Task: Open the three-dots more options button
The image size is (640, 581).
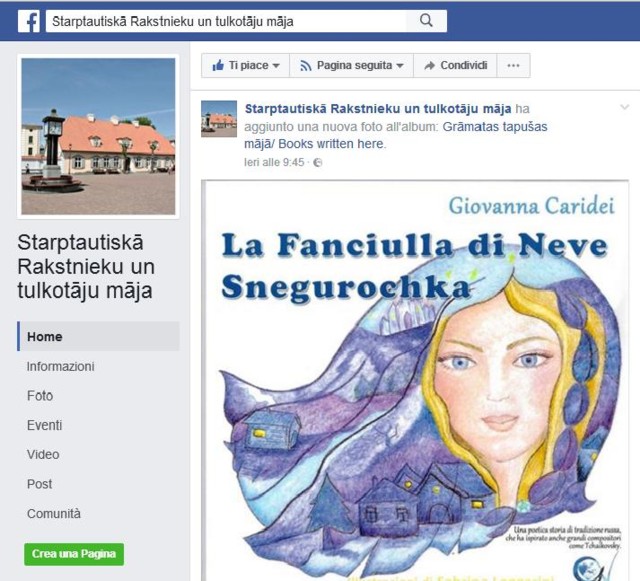Action: point(513,65)
